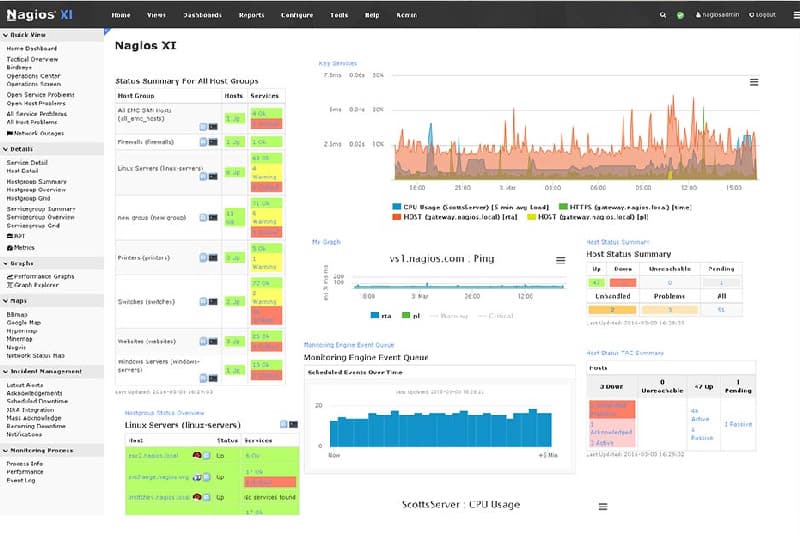Open the Help menu

coord(372,15)
